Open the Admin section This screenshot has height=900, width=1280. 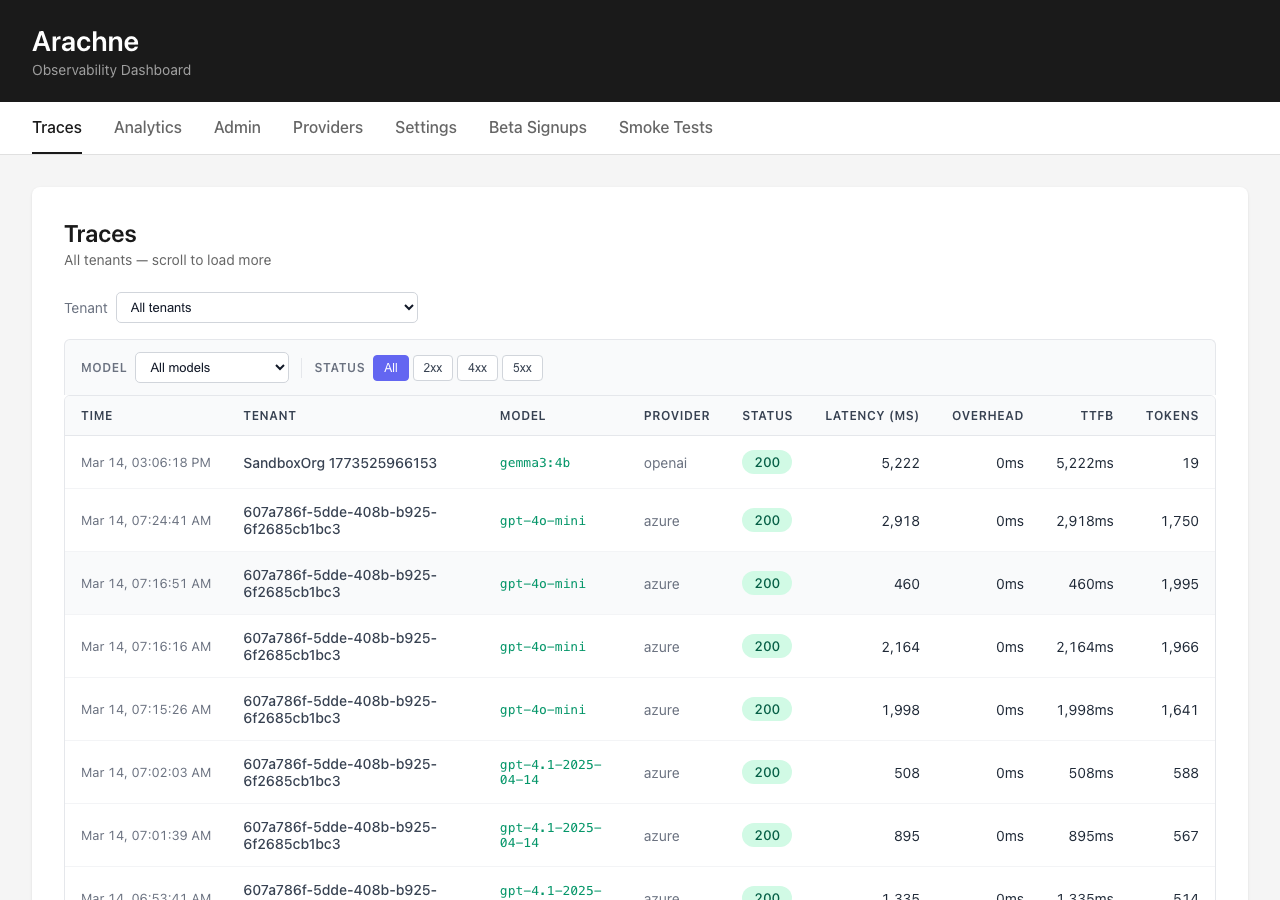pos(237,127)
